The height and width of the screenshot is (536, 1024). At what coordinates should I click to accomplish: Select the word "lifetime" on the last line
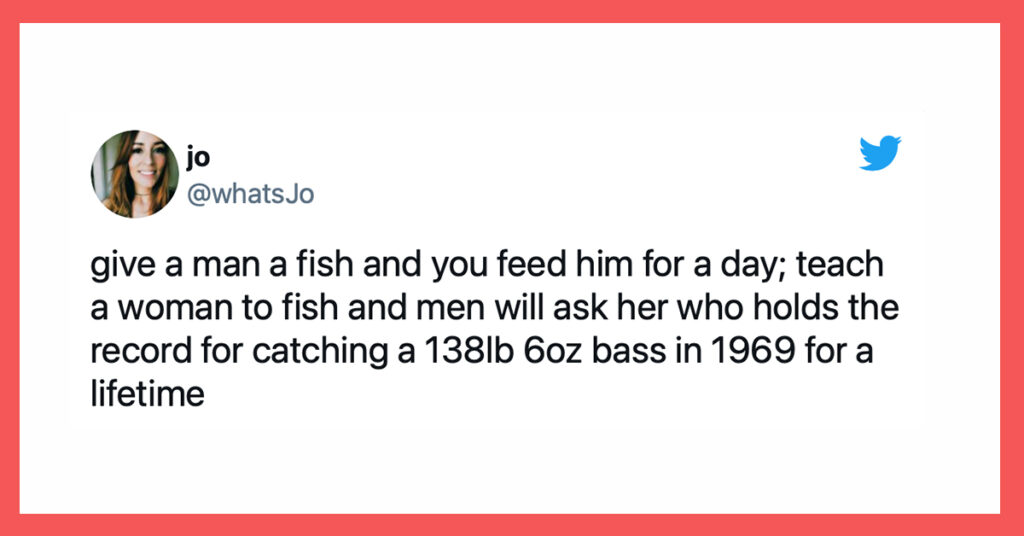pos(148,394)
